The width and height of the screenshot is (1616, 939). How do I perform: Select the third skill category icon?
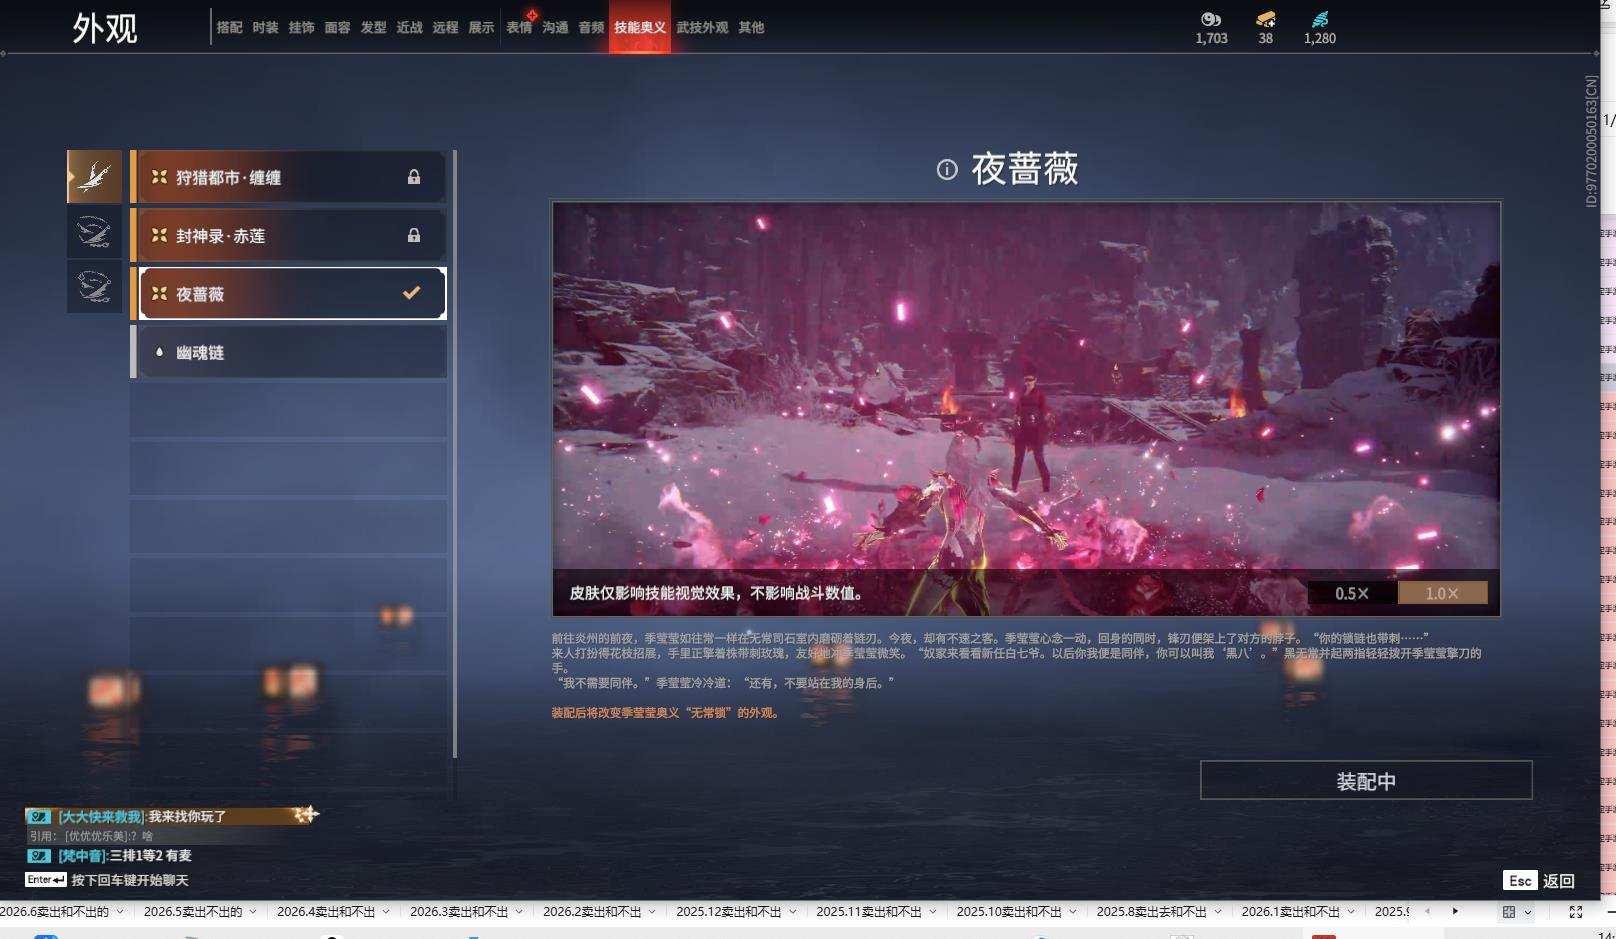[x=95, y=286]
